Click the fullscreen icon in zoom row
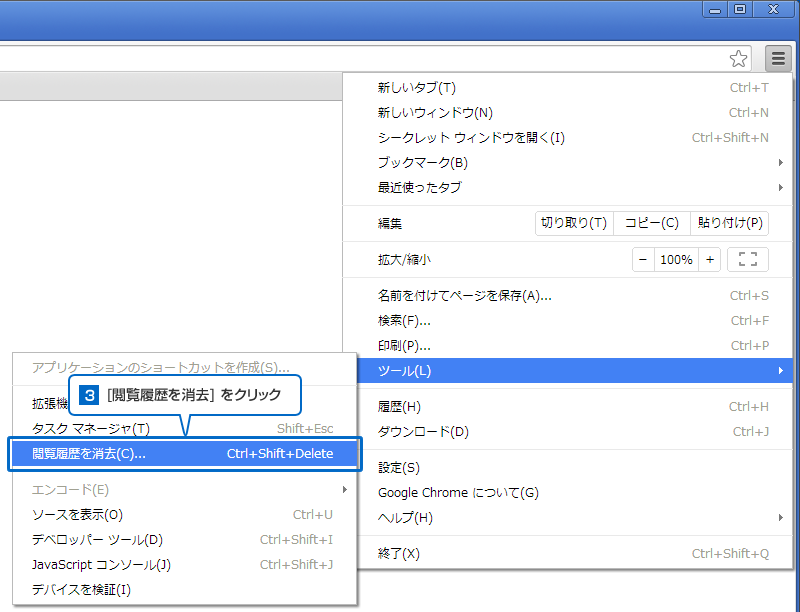This screenshot has width=800, height=612. pos(747,259)
